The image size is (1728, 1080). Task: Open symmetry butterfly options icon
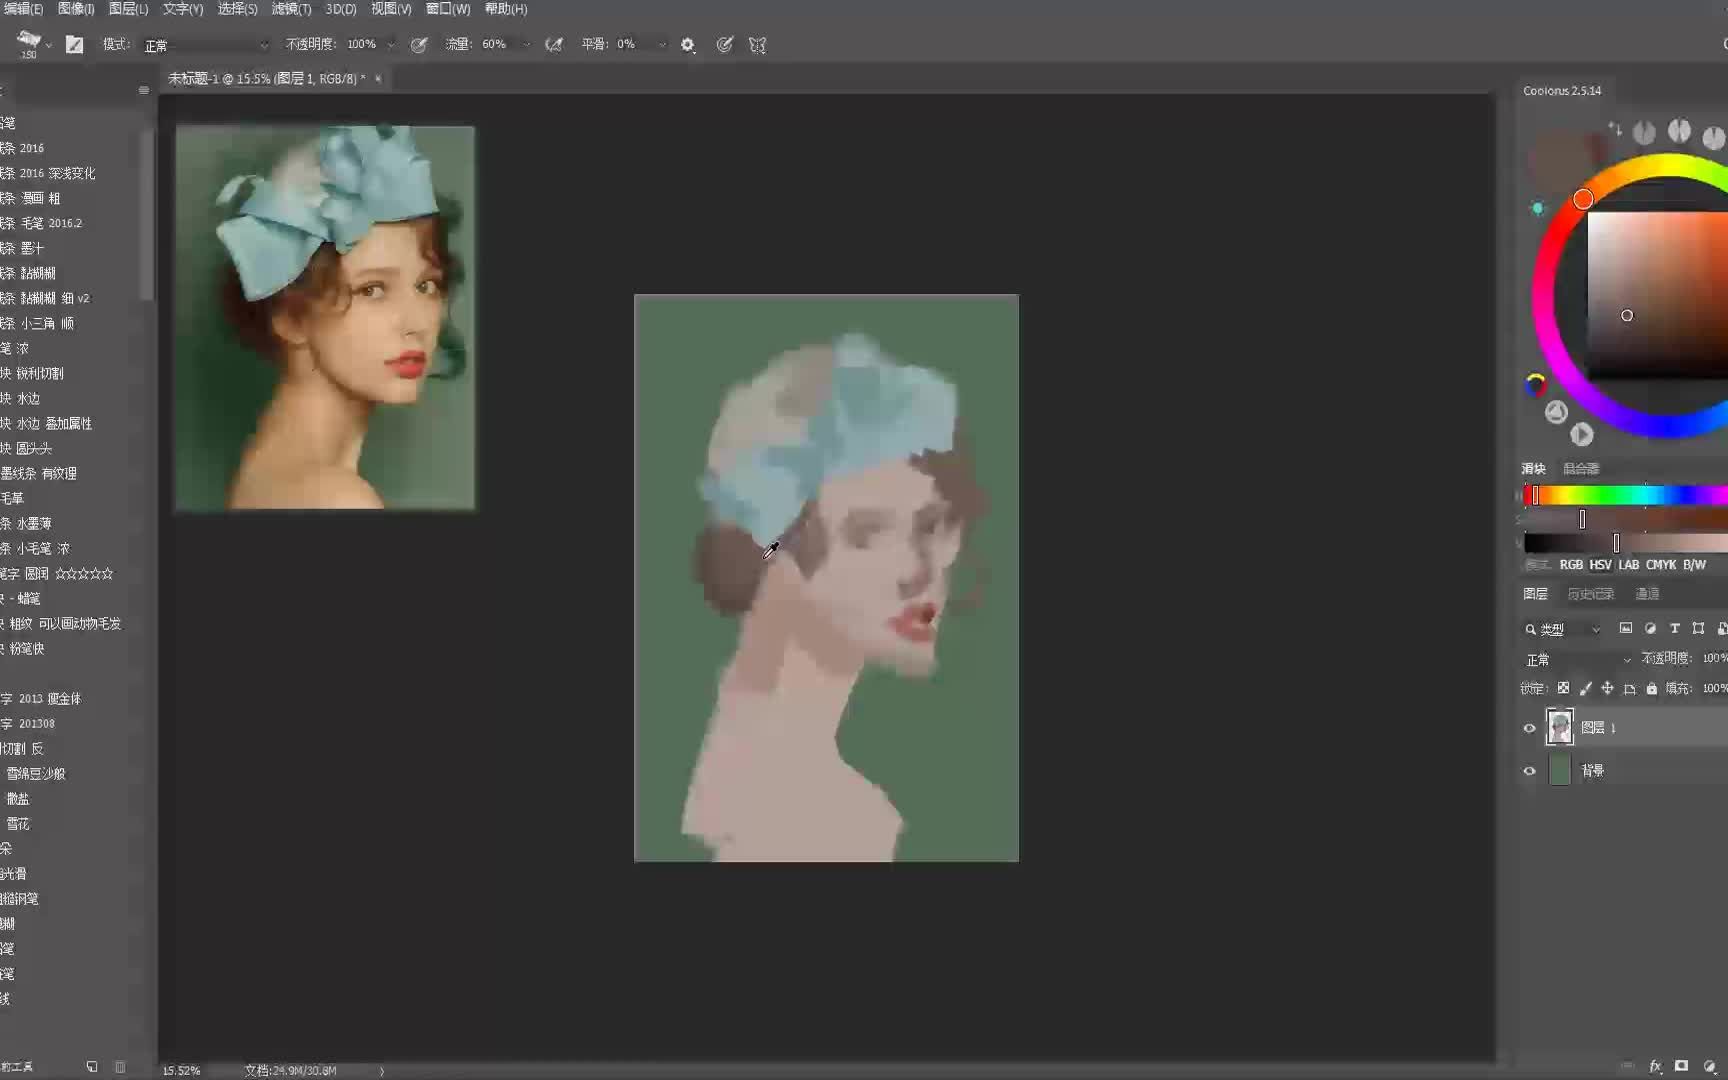point(758,45)
